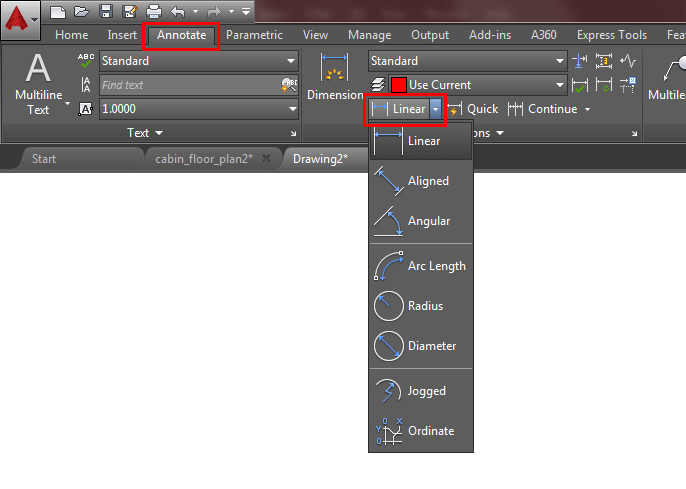
Task: Click the Adjust Space icon
Action: pos(604,61)
